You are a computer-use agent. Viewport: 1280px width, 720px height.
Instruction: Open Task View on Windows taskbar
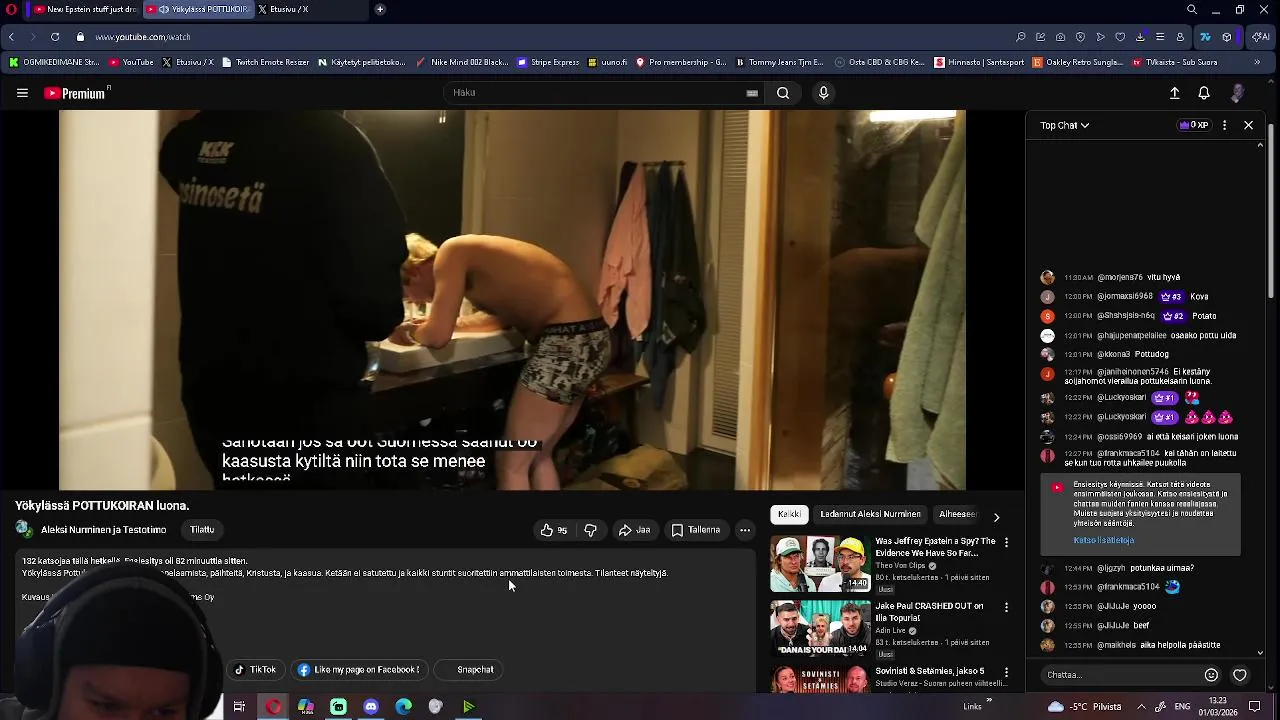coord(239,707)
